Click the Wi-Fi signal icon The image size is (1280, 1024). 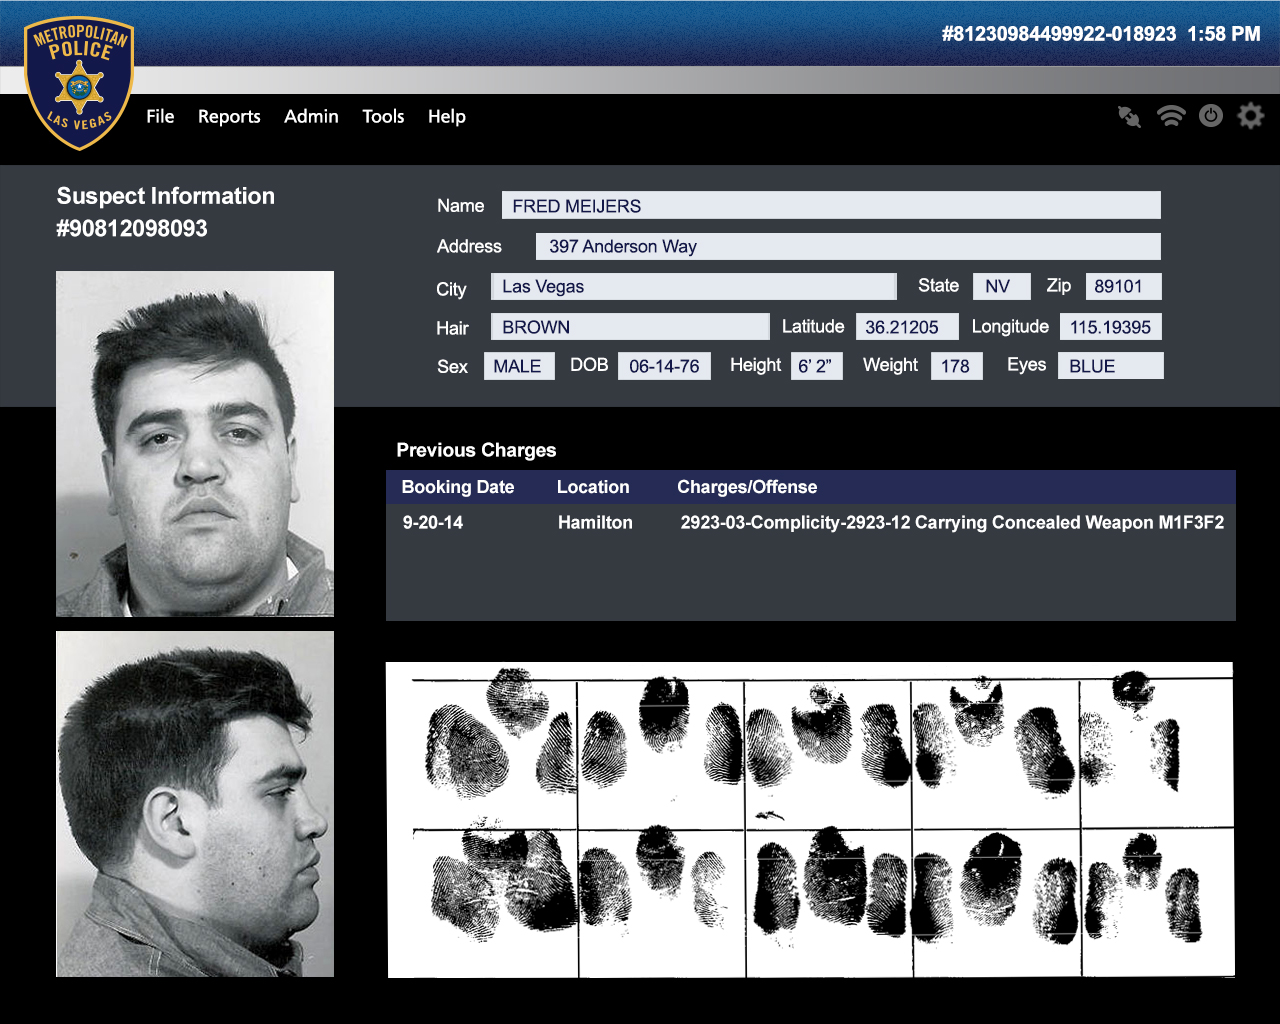pos(1170,116)
